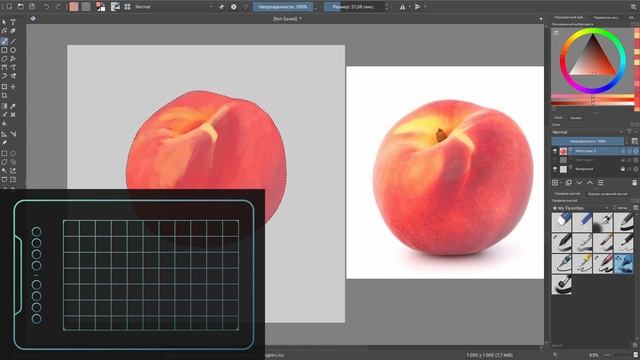Open an existing file via toolbar icon
This screenshot has height=360, width=640.
click(20, 7)
